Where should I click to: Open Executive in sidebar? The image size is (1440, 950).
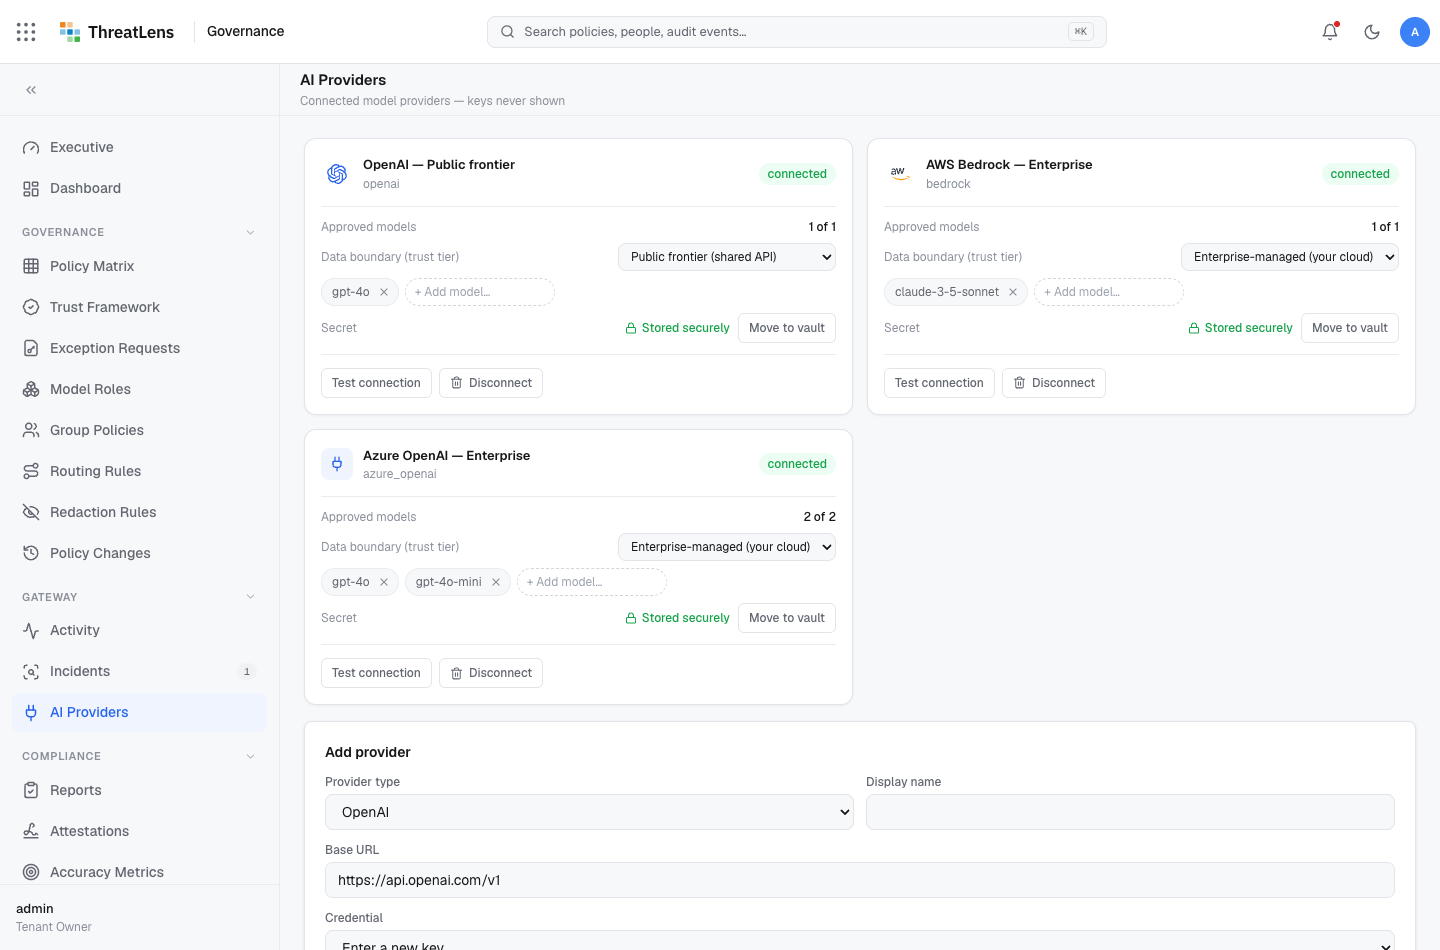(x=140, y=147)
